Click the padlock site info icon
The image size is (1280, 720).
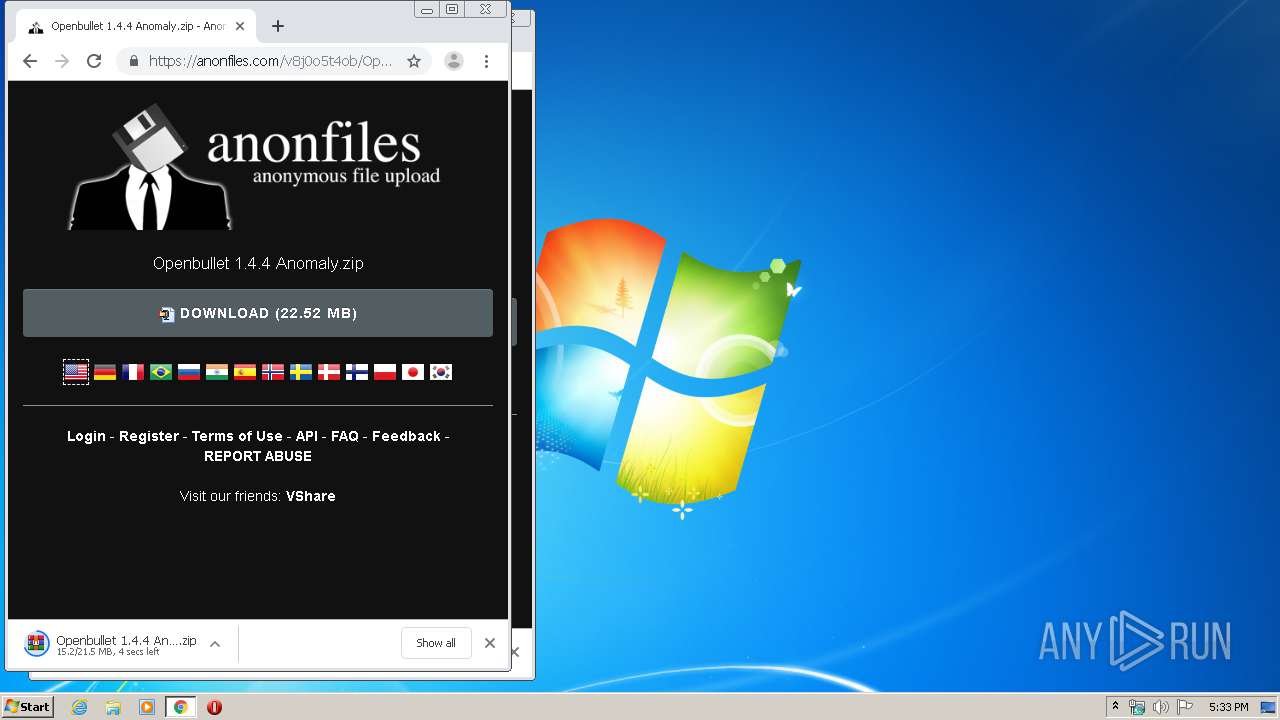click(x=134, y=61)
